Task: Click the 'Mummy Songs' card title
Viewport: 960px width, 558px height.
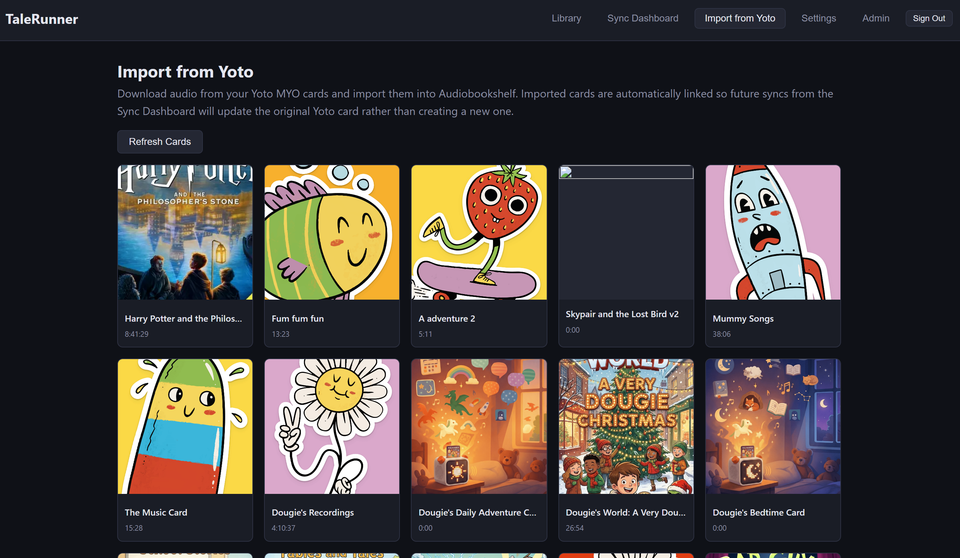Action: click(x=743, y=319)
